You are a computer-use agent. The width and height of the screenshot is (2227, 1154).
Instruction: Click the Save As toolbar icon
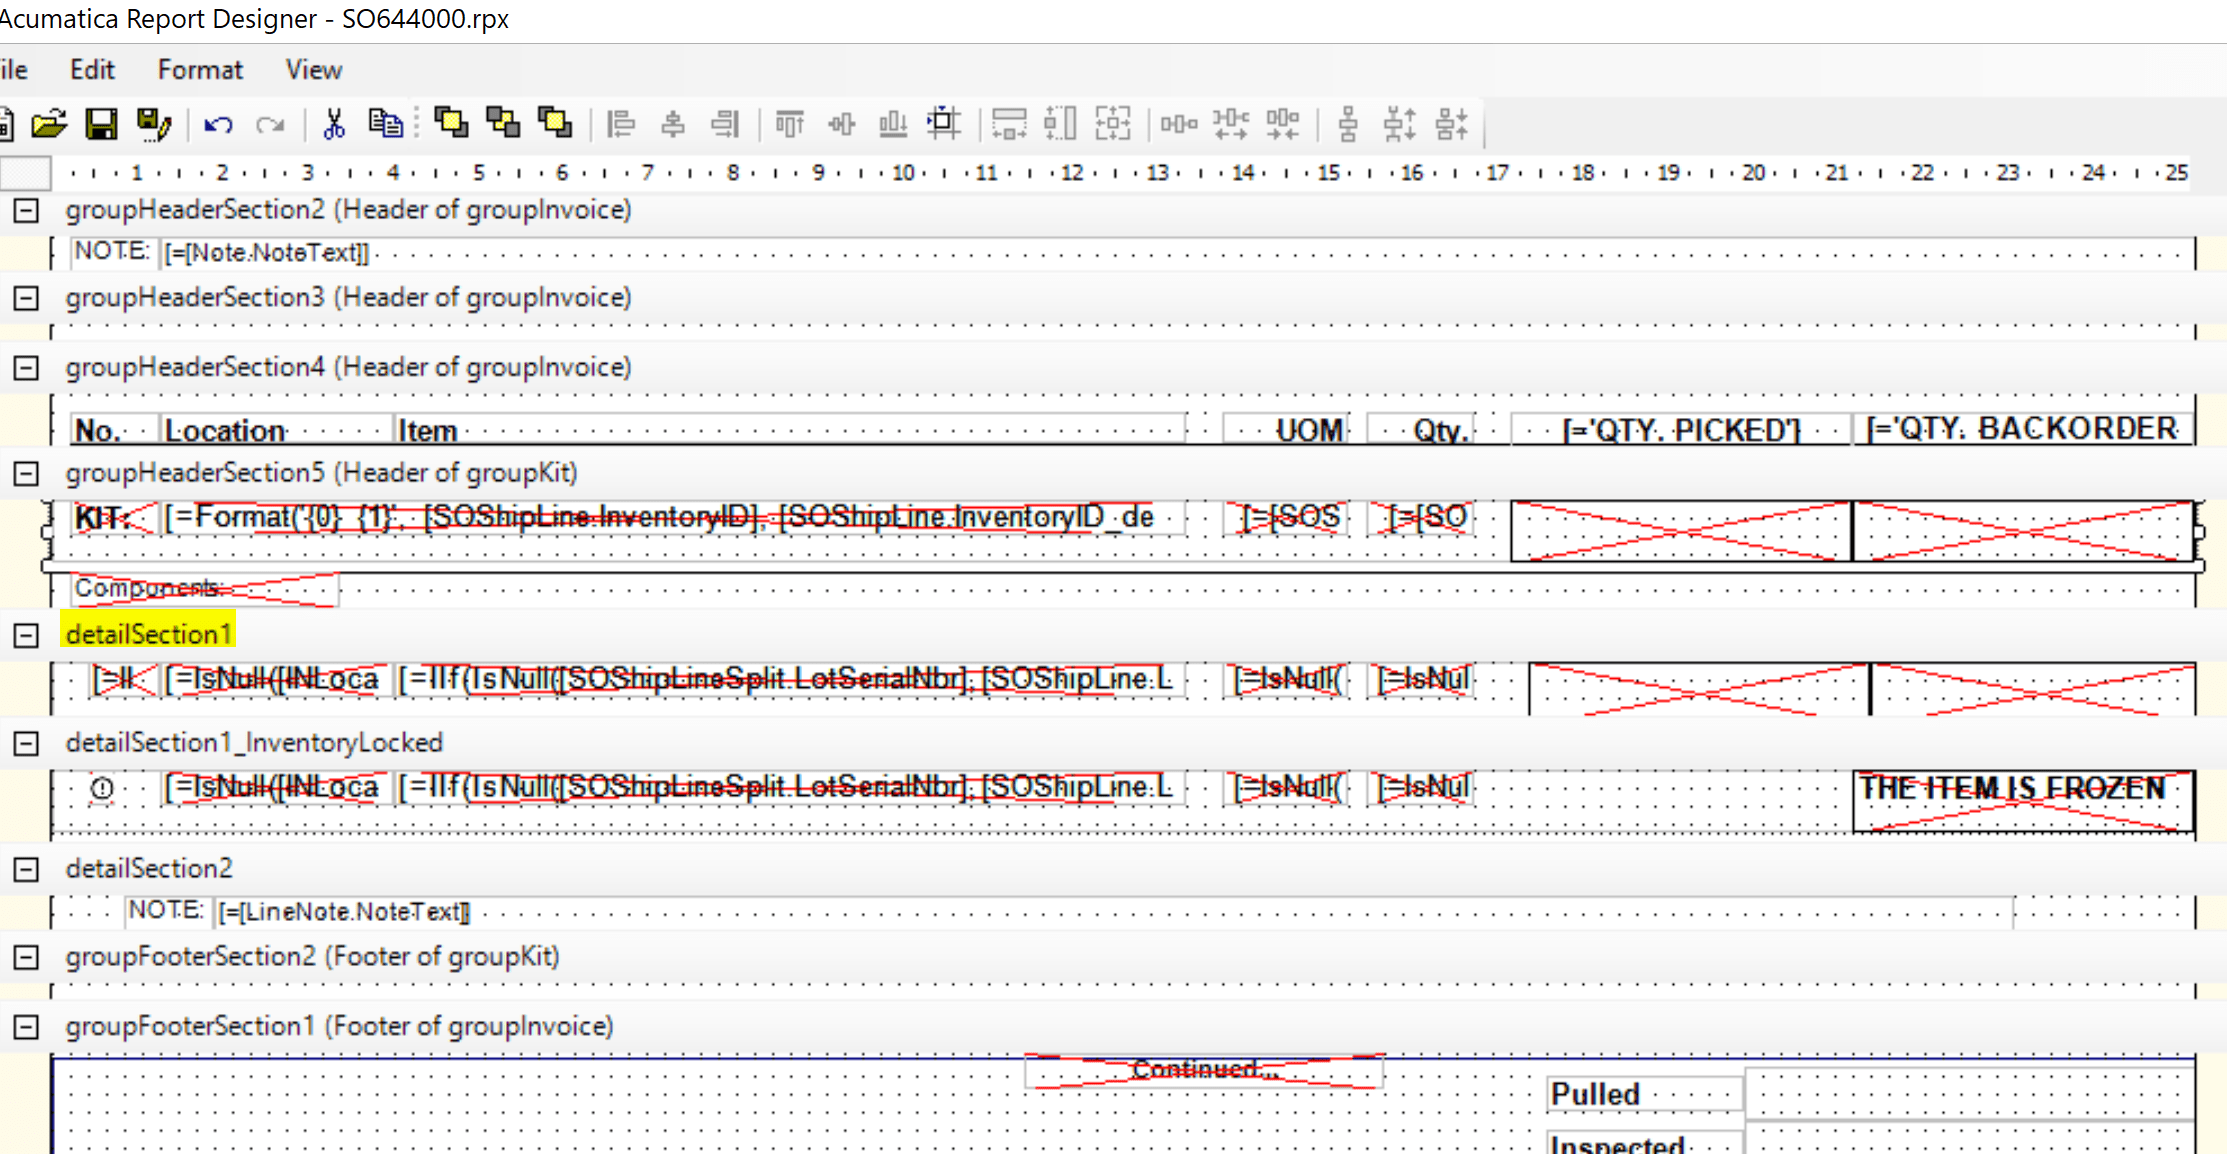[x=152, y=123]
